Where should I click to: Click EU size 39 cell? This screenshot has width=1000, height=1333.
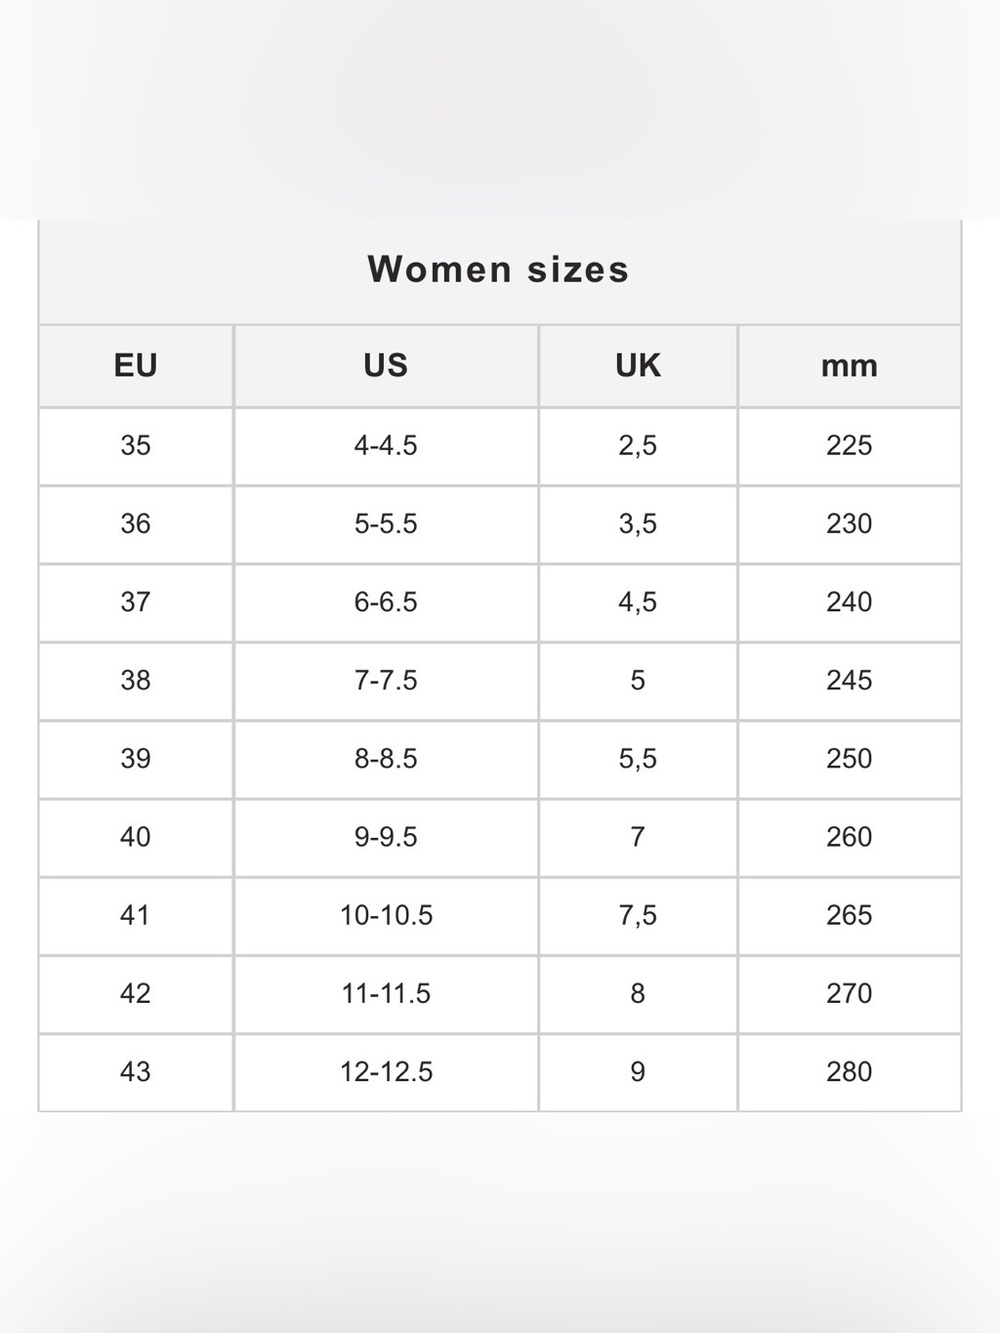136,759
